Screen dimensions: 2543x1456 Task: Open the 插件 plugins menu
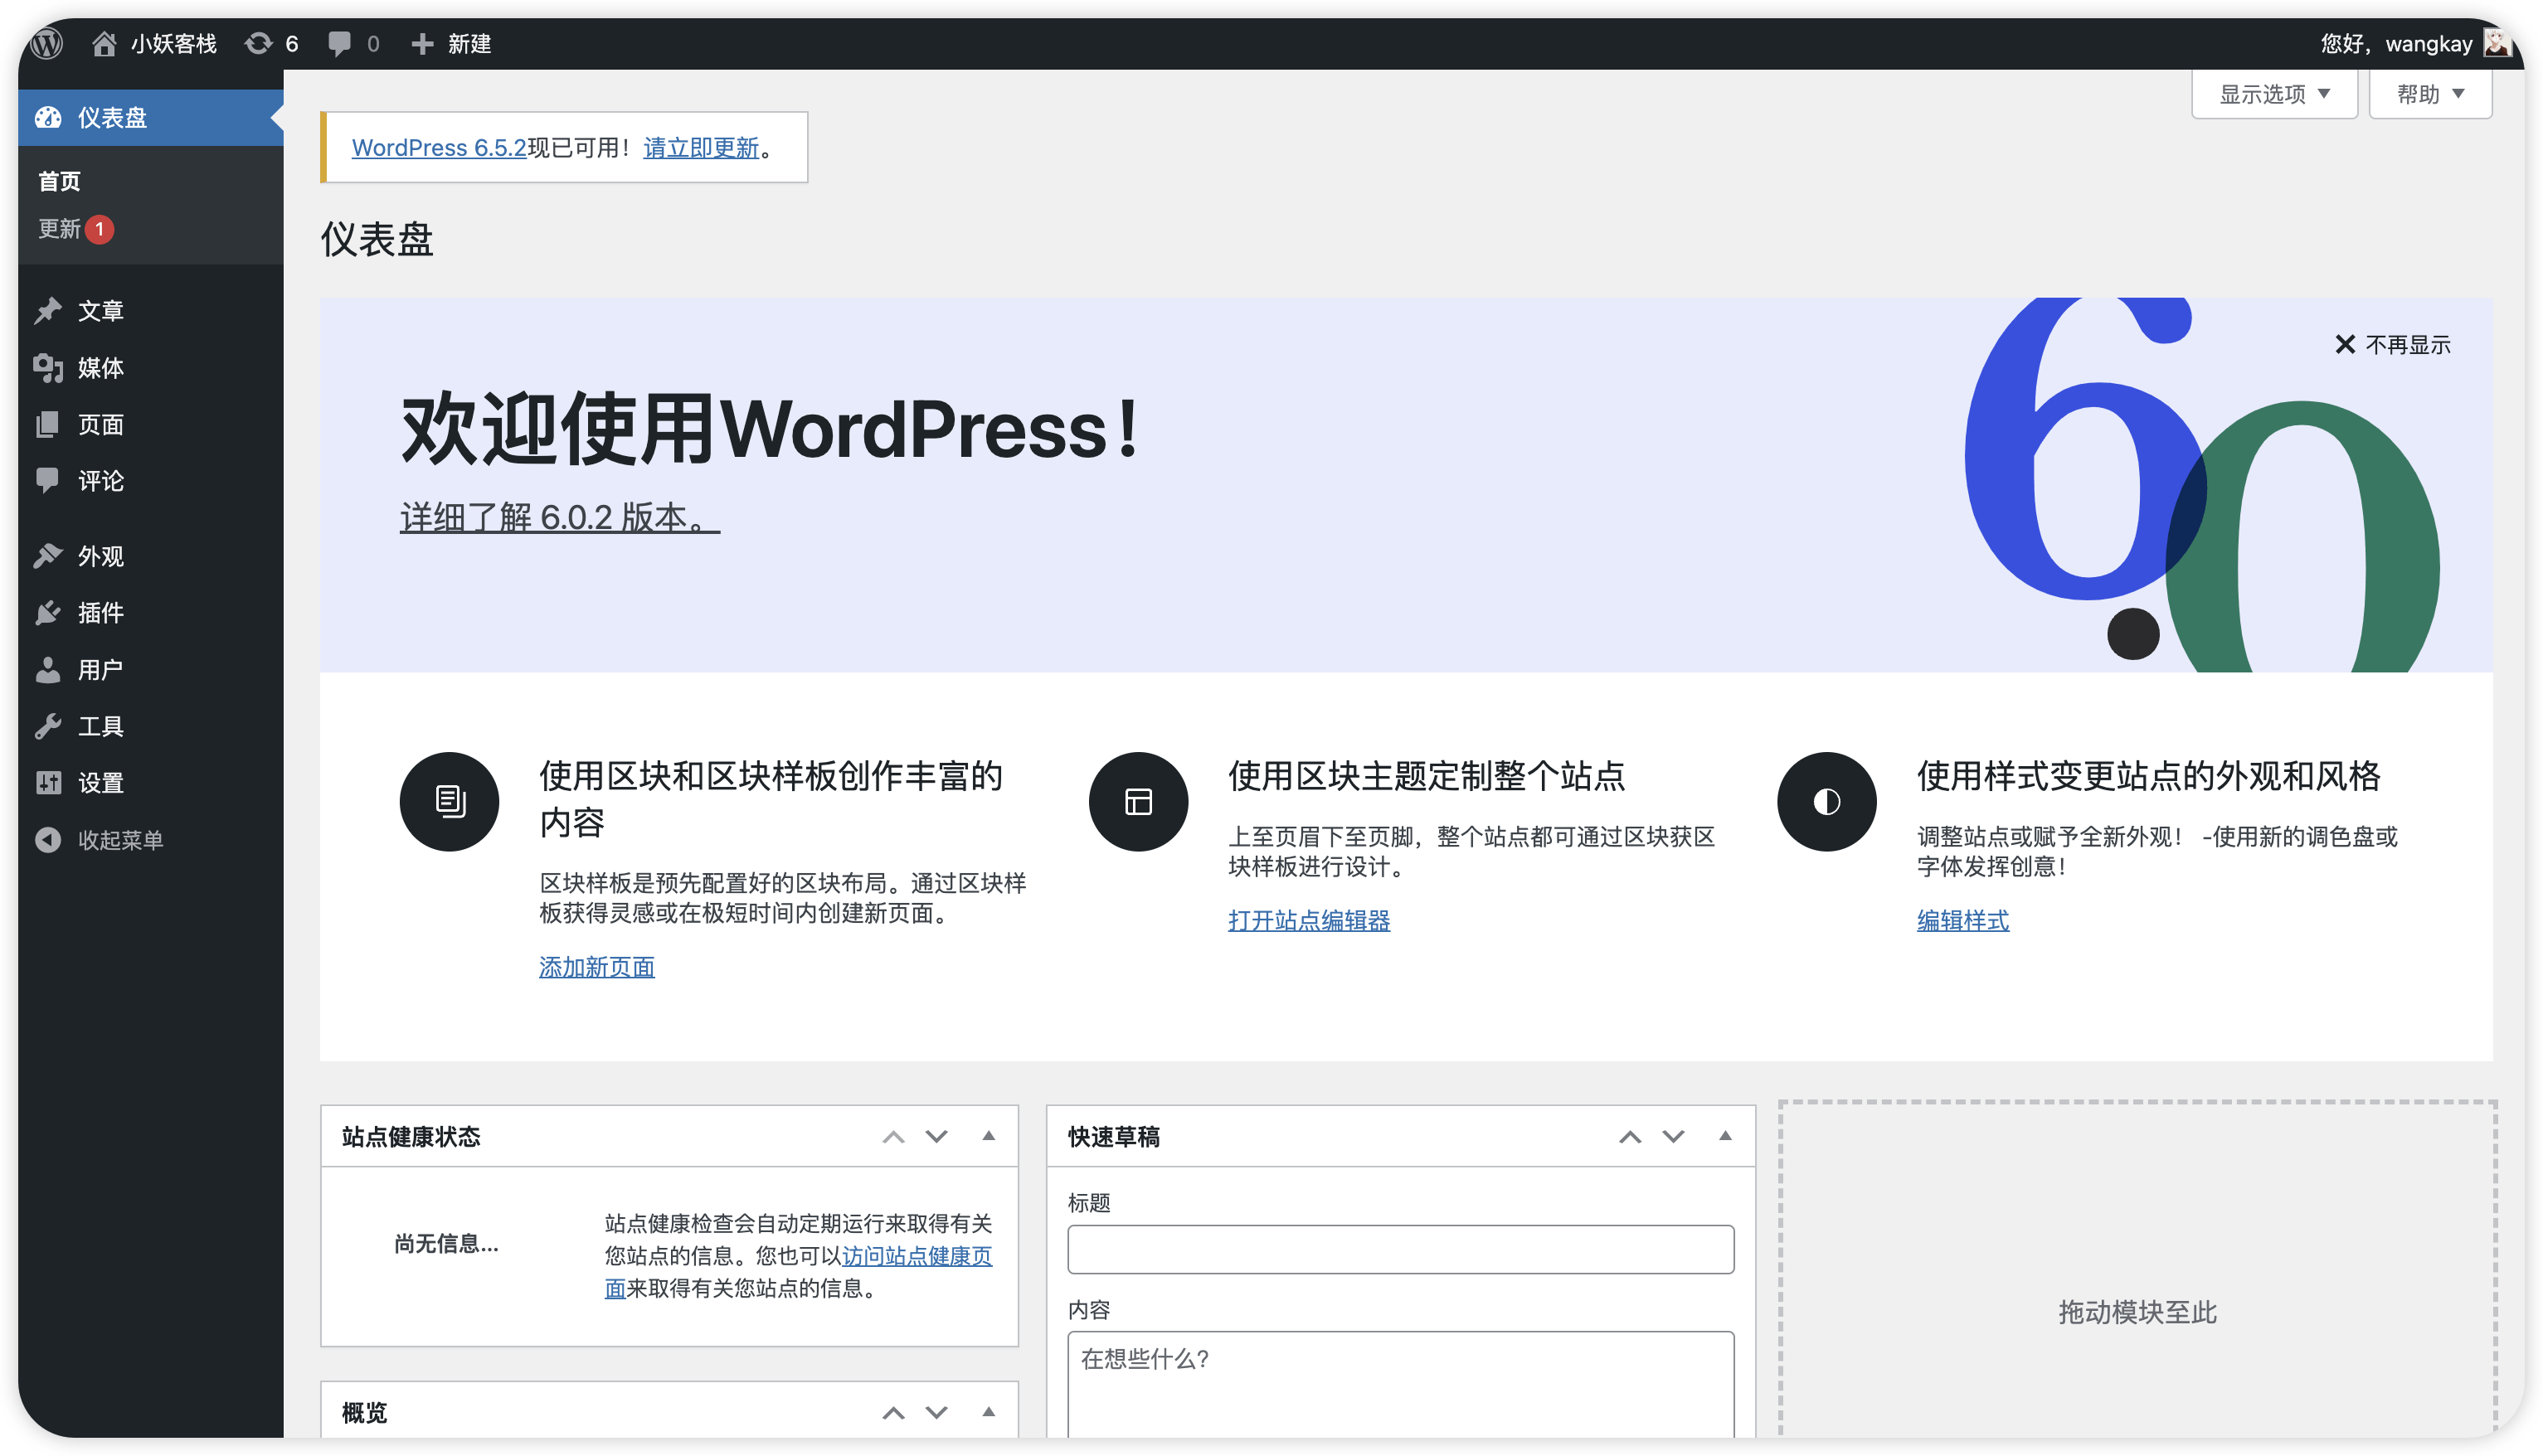100,613
